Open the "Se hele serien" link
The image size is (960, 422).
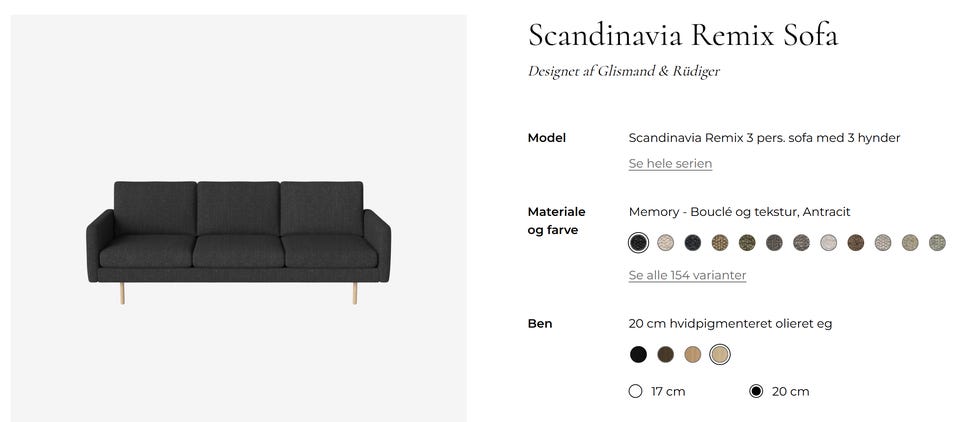click(670, 163)
